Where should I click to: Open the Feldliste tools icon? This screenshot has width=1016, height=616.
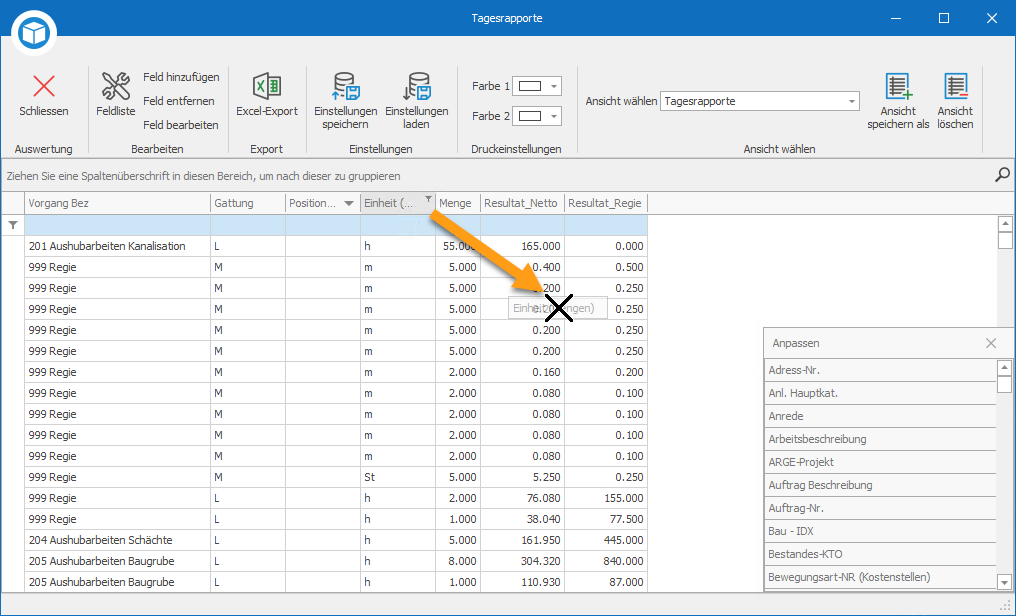(x=115, y=86)
